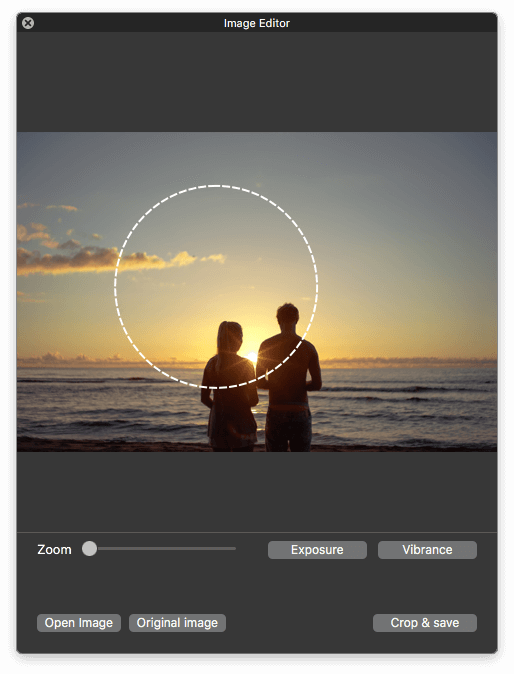Click the ocean waves right of the couple
514x674 pixels.
(x=408, y=404)
